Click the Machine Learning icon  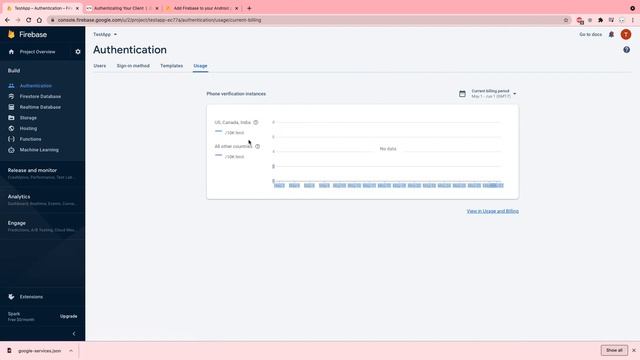coord(11,150)
